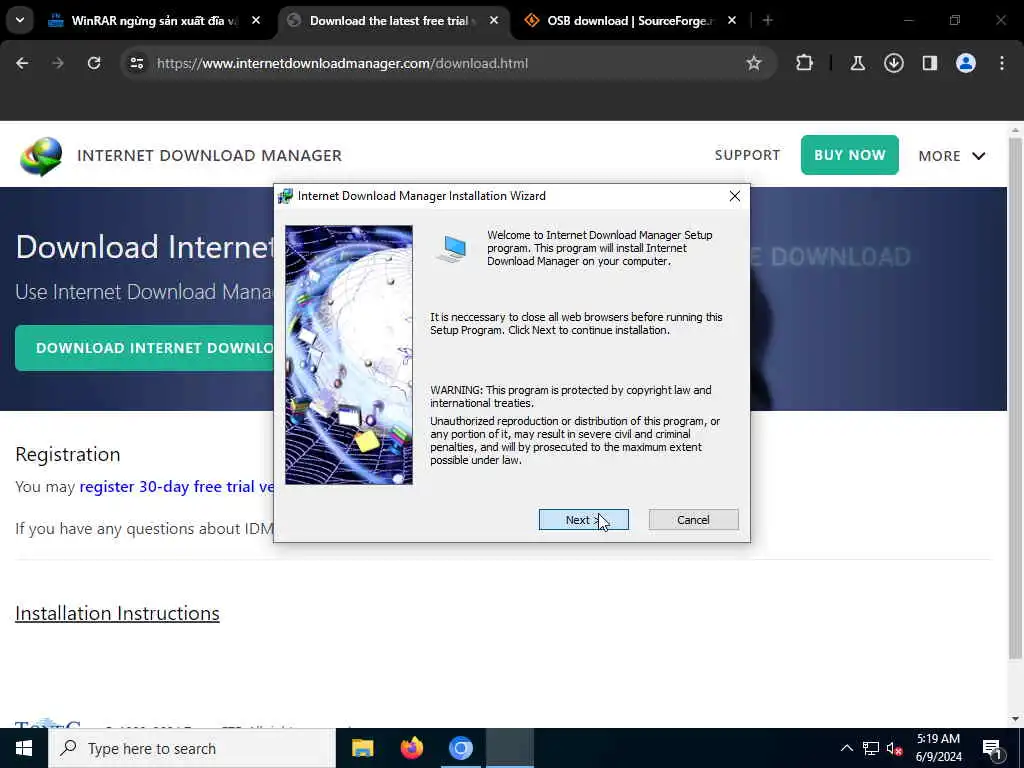Open the browser three-dot menu
Image resolution: width=1024 pixels, height=768 pixels.
tap(1002, 63)
